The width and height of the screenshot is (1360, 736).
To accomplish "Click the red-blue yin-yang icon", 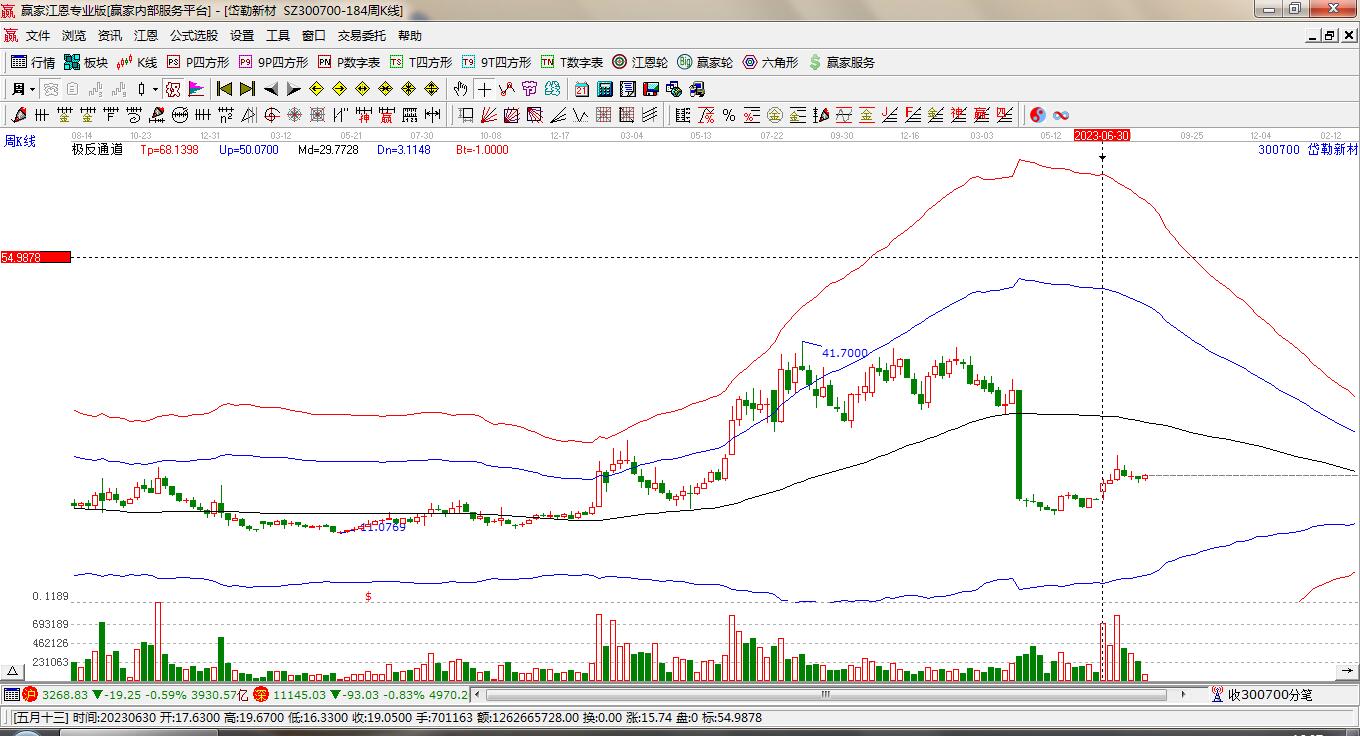I will point(1038,115).
